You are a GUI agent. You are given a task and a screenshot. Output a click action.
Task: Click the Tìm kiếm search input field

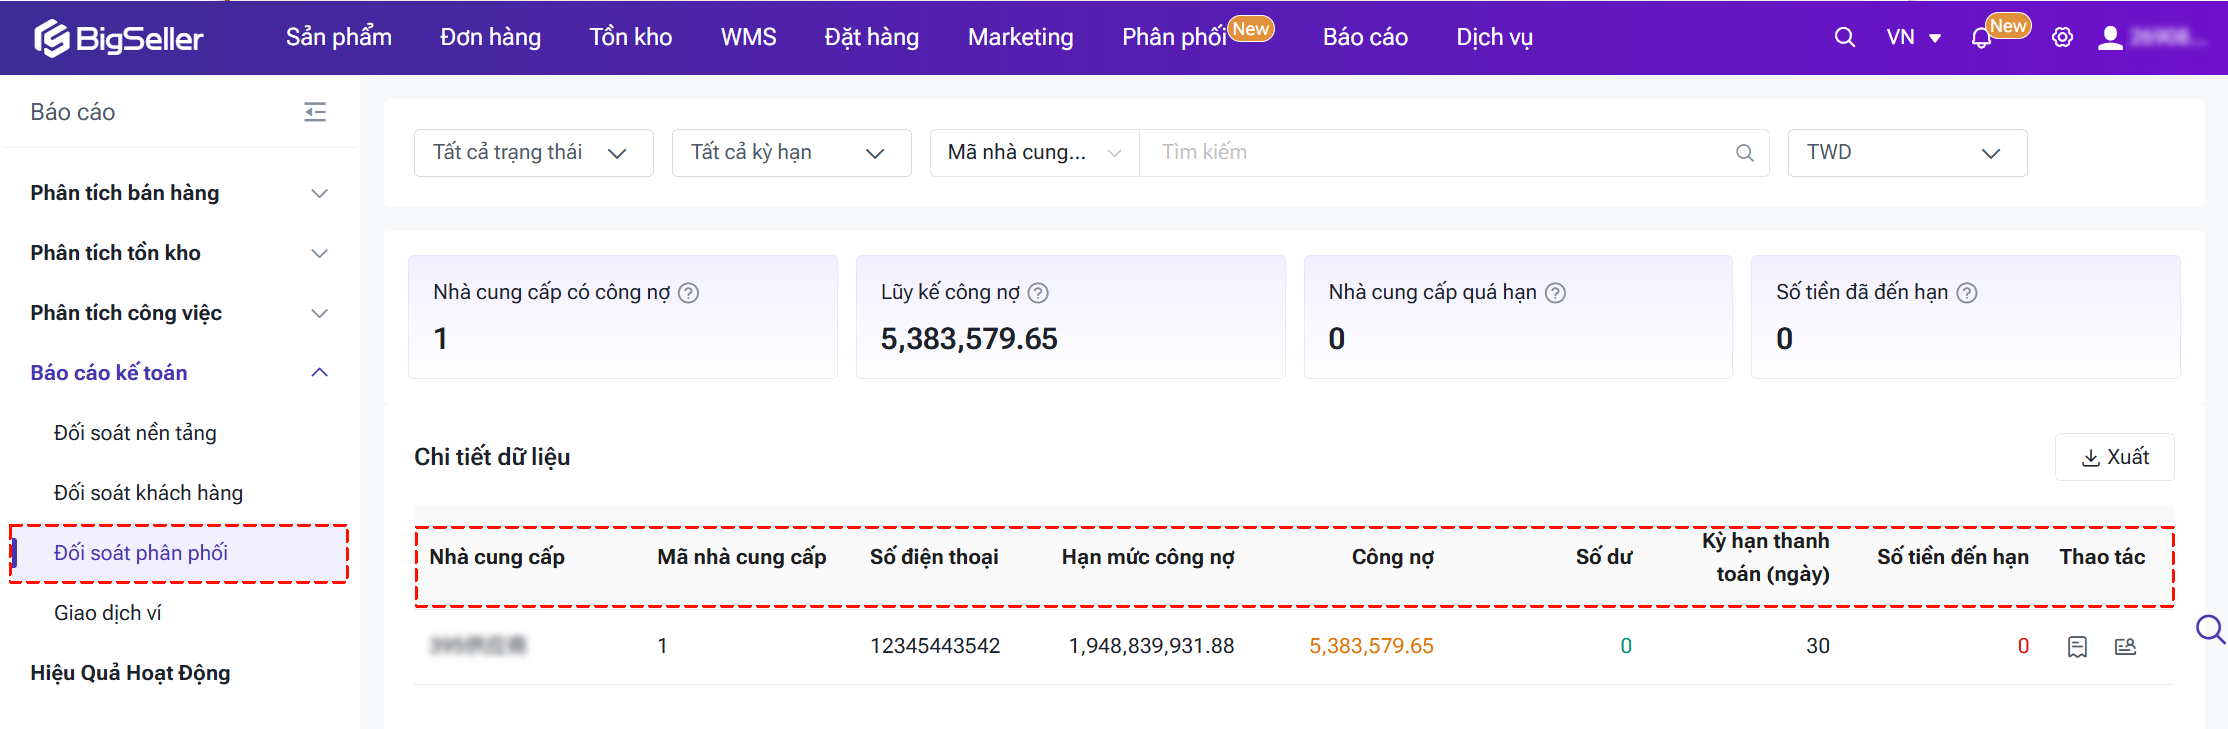tap(1440, 153)
